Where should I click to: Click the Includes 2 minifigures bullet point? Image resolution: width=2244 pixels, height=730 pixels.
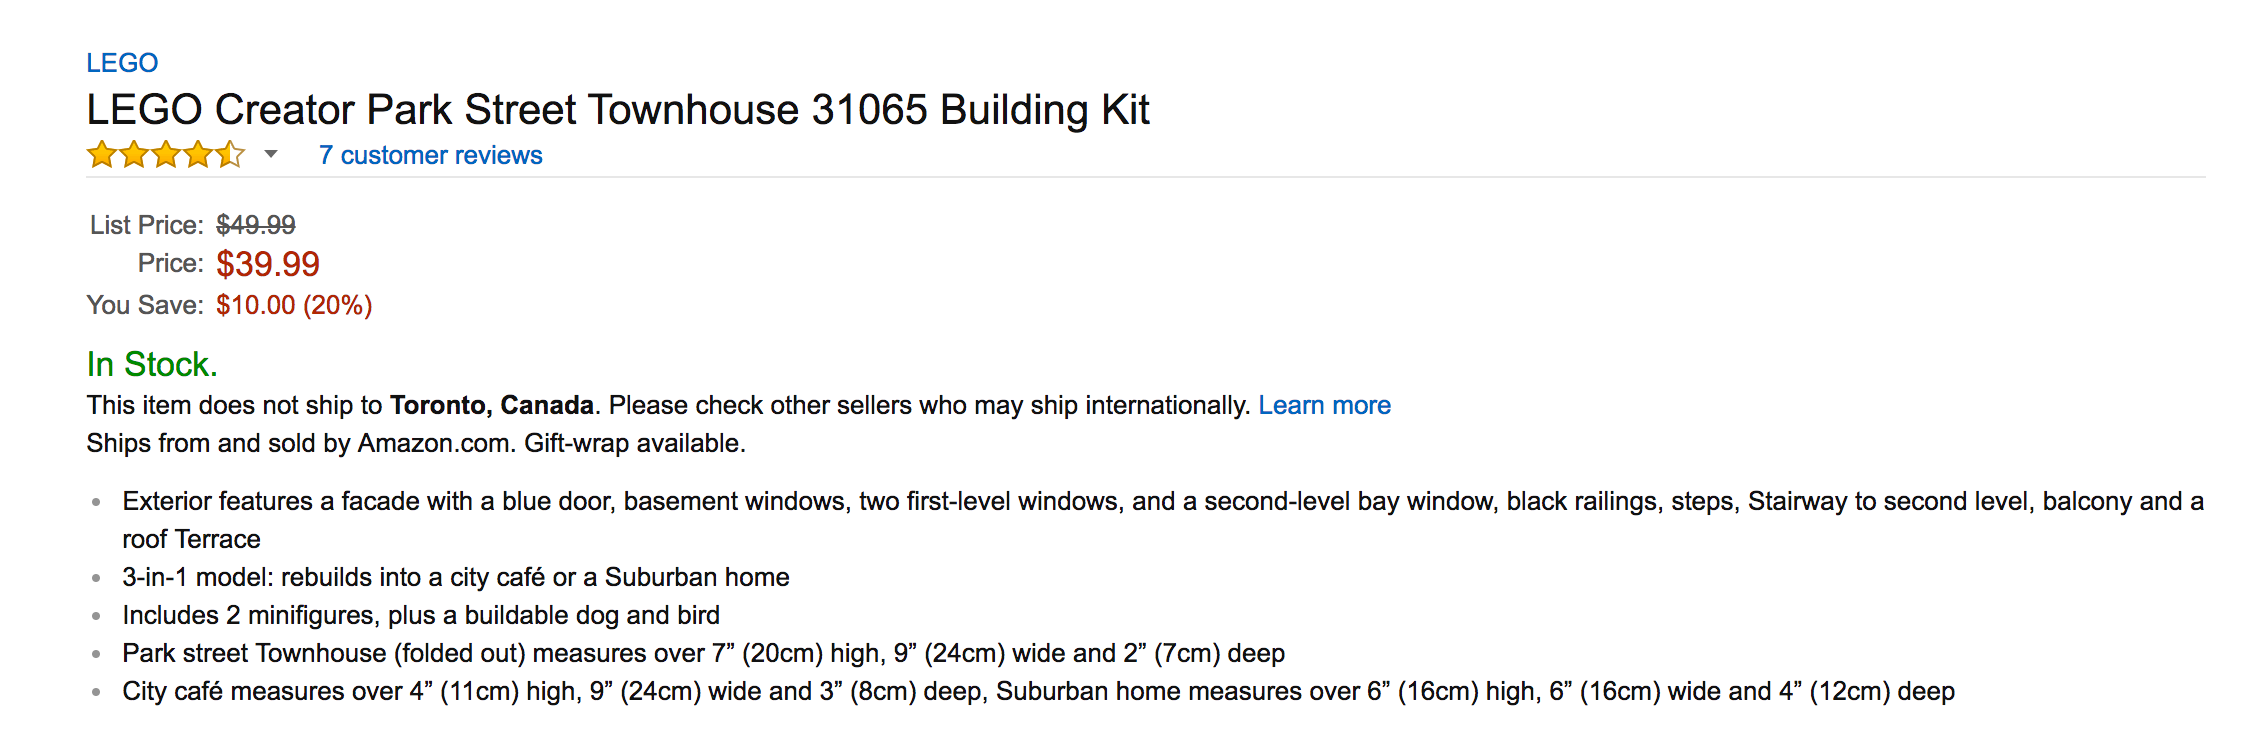(x=420, y=615)
